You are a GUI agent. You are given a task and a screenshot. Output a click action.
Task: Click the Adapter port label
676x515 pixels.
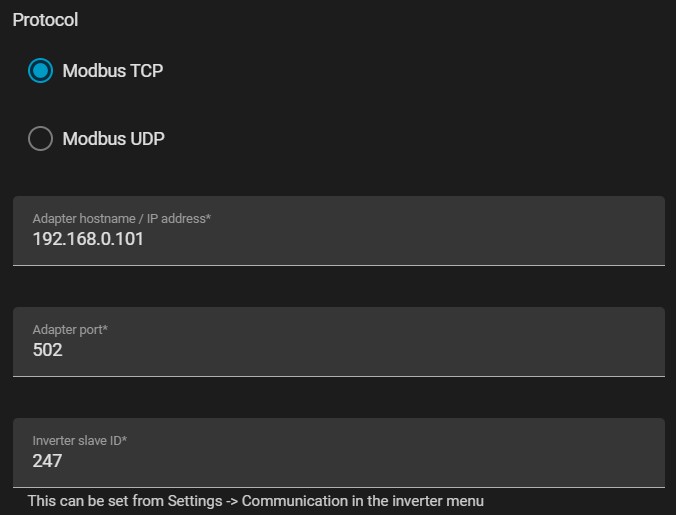click(70, 330)
